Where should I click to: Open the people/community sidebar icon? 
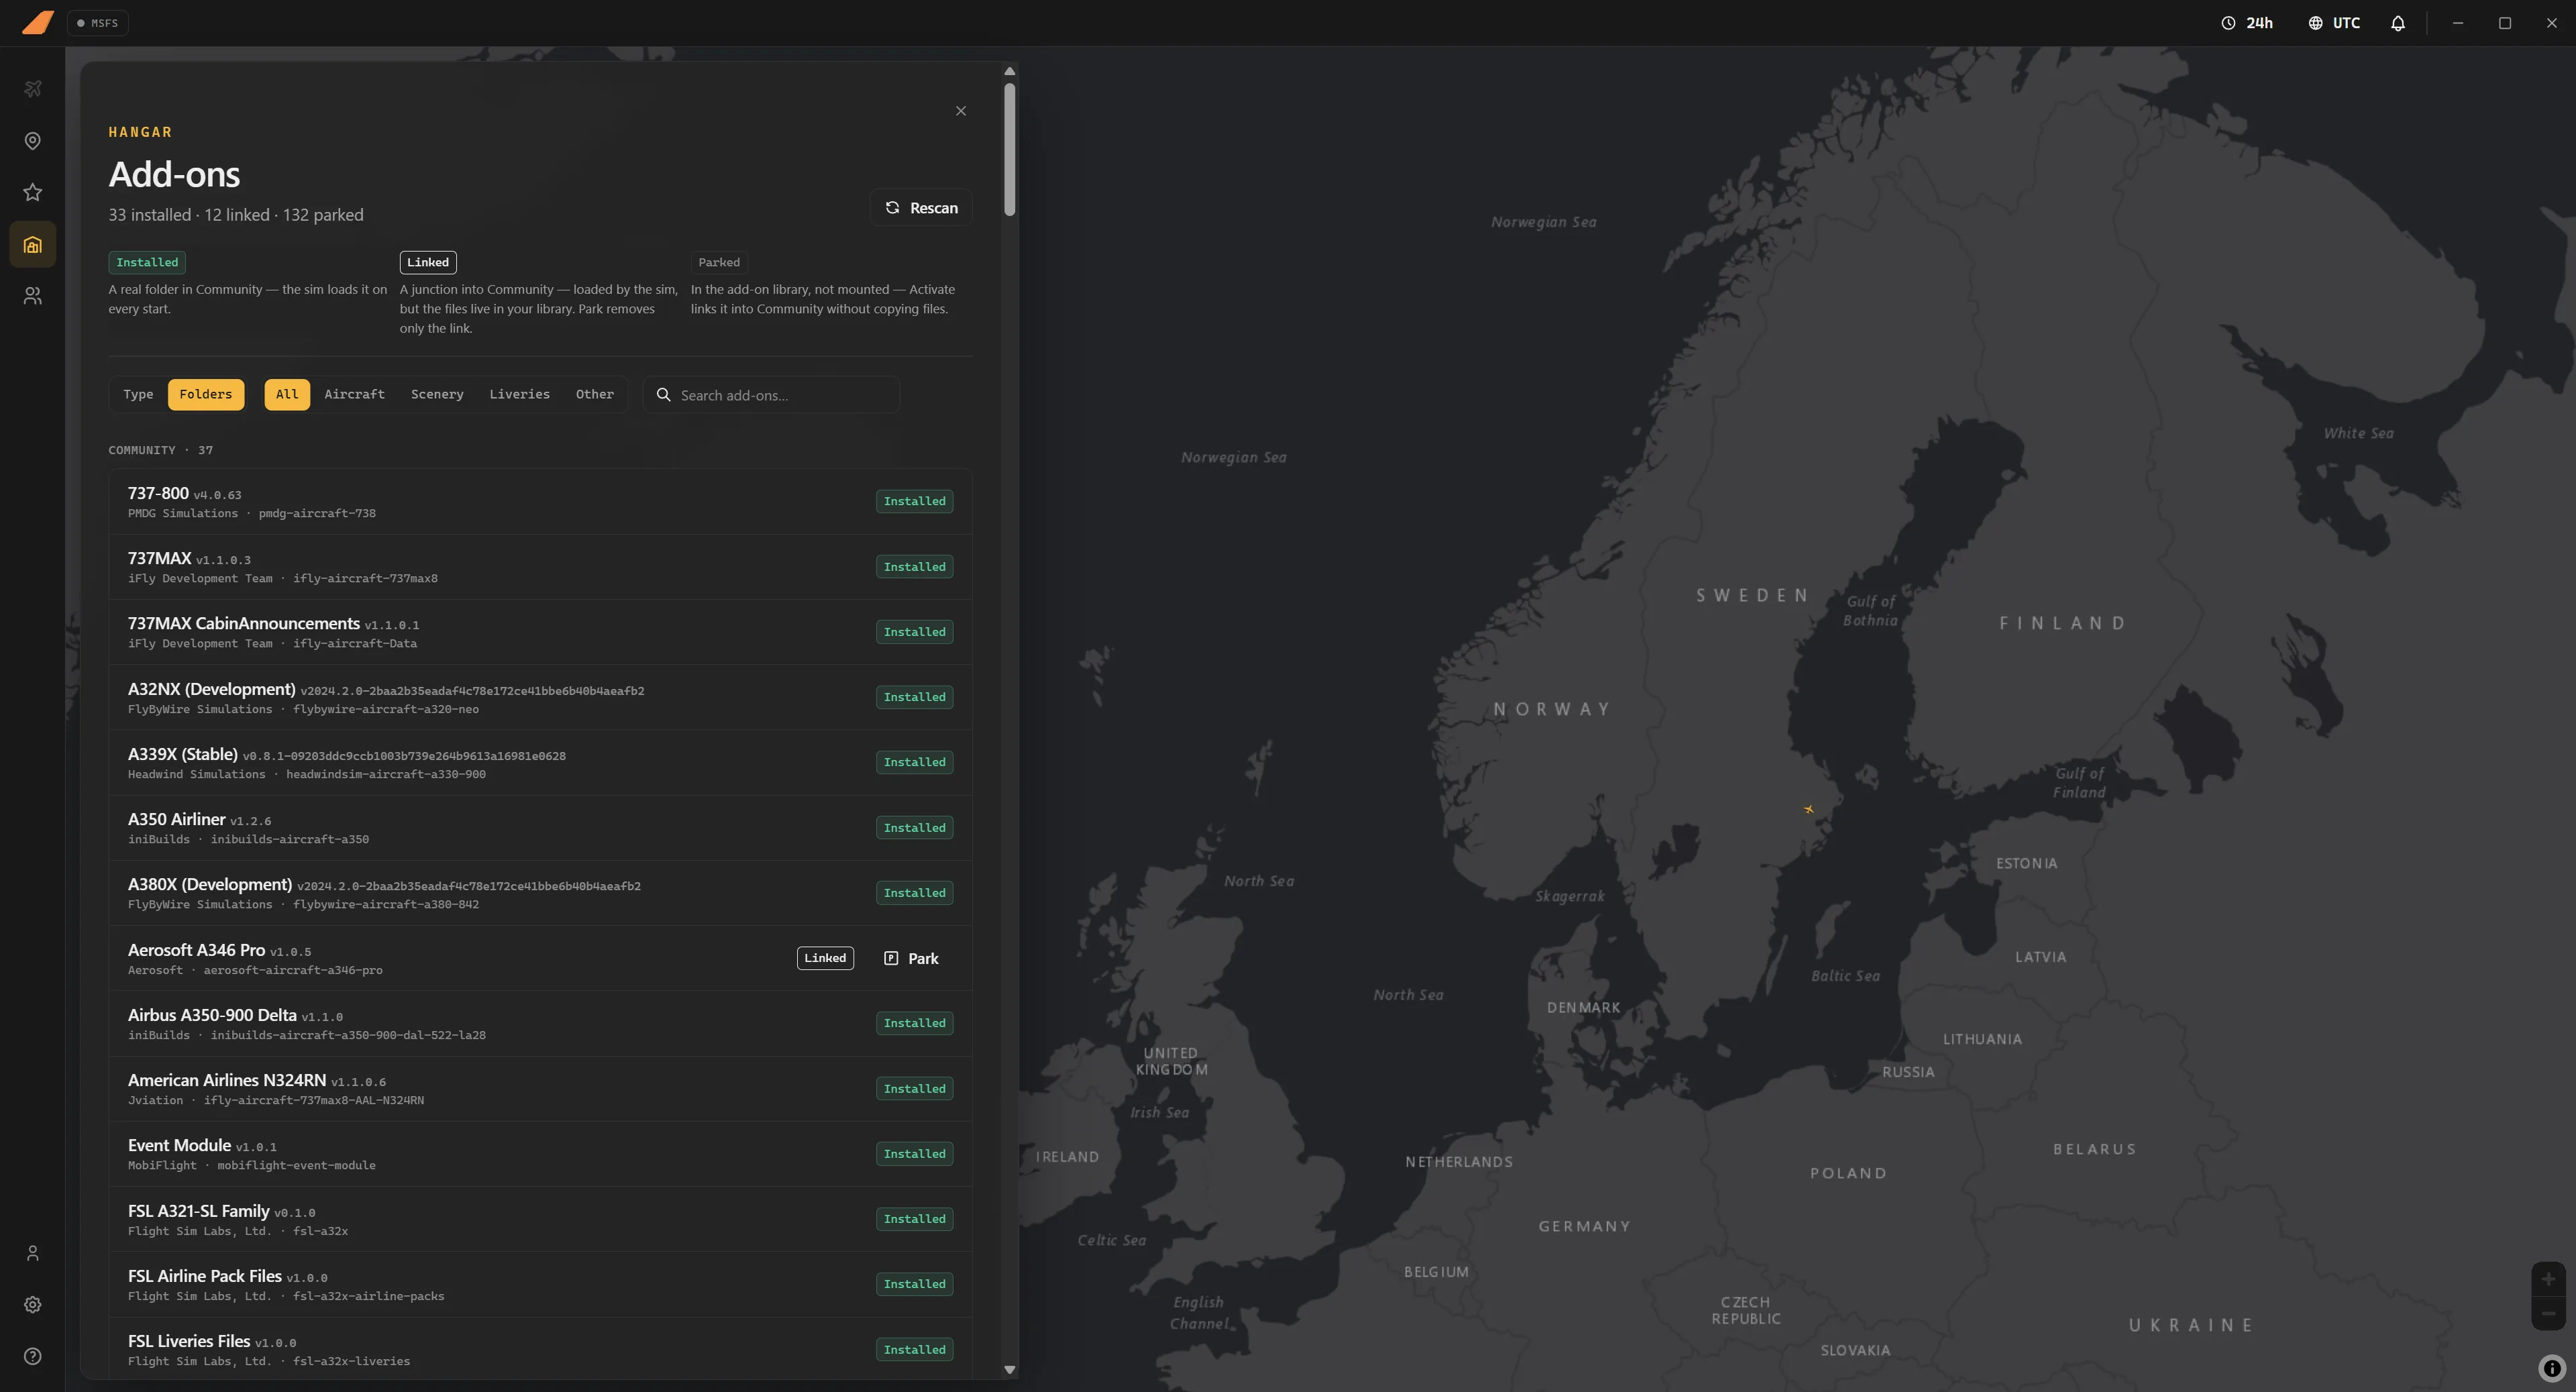[x=33, y=296]
